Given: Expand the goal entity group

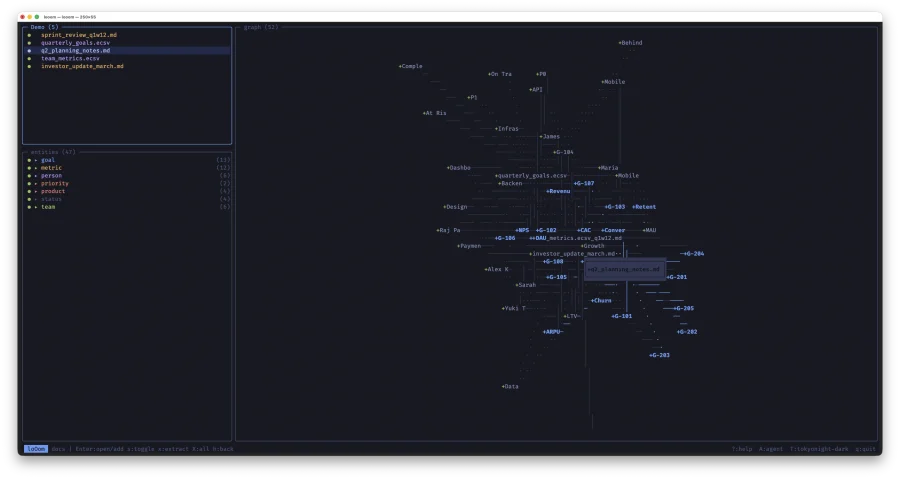Looking at the screenshot, I should (36, 160).
